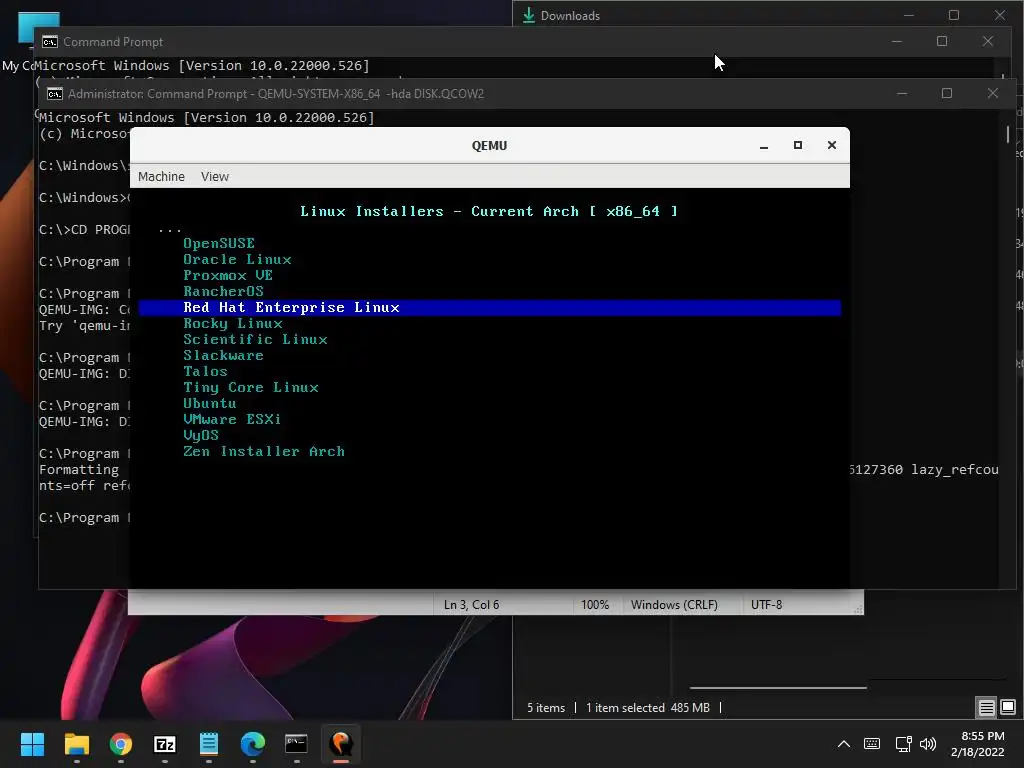
Task: Choose Red Hat Enterprise Linux highlighted row
Action: click(489, 308)
